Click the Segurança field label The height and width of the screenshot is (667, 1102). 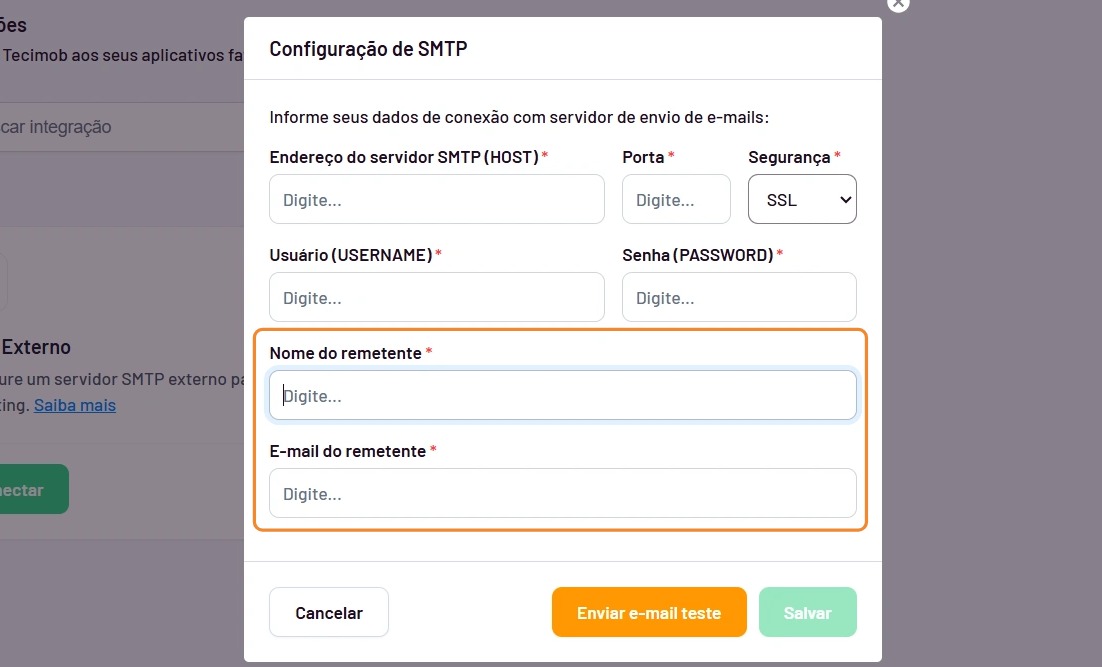pos(789,157)
